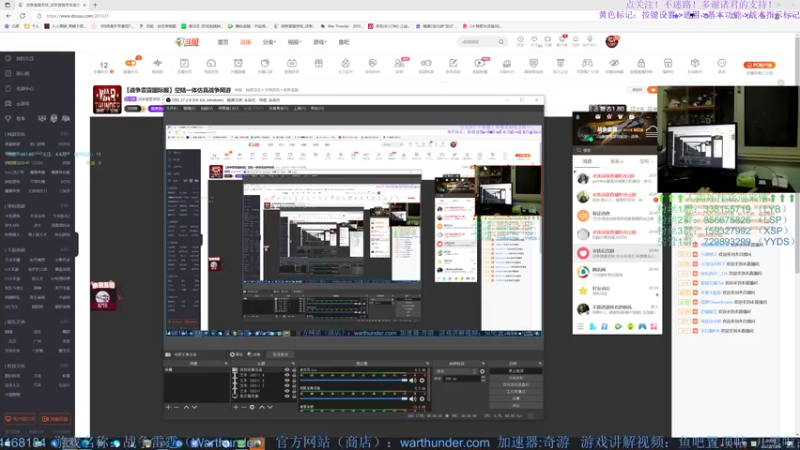Expand the 视频 dropdown in Douyu navigation

pos(294,42)
